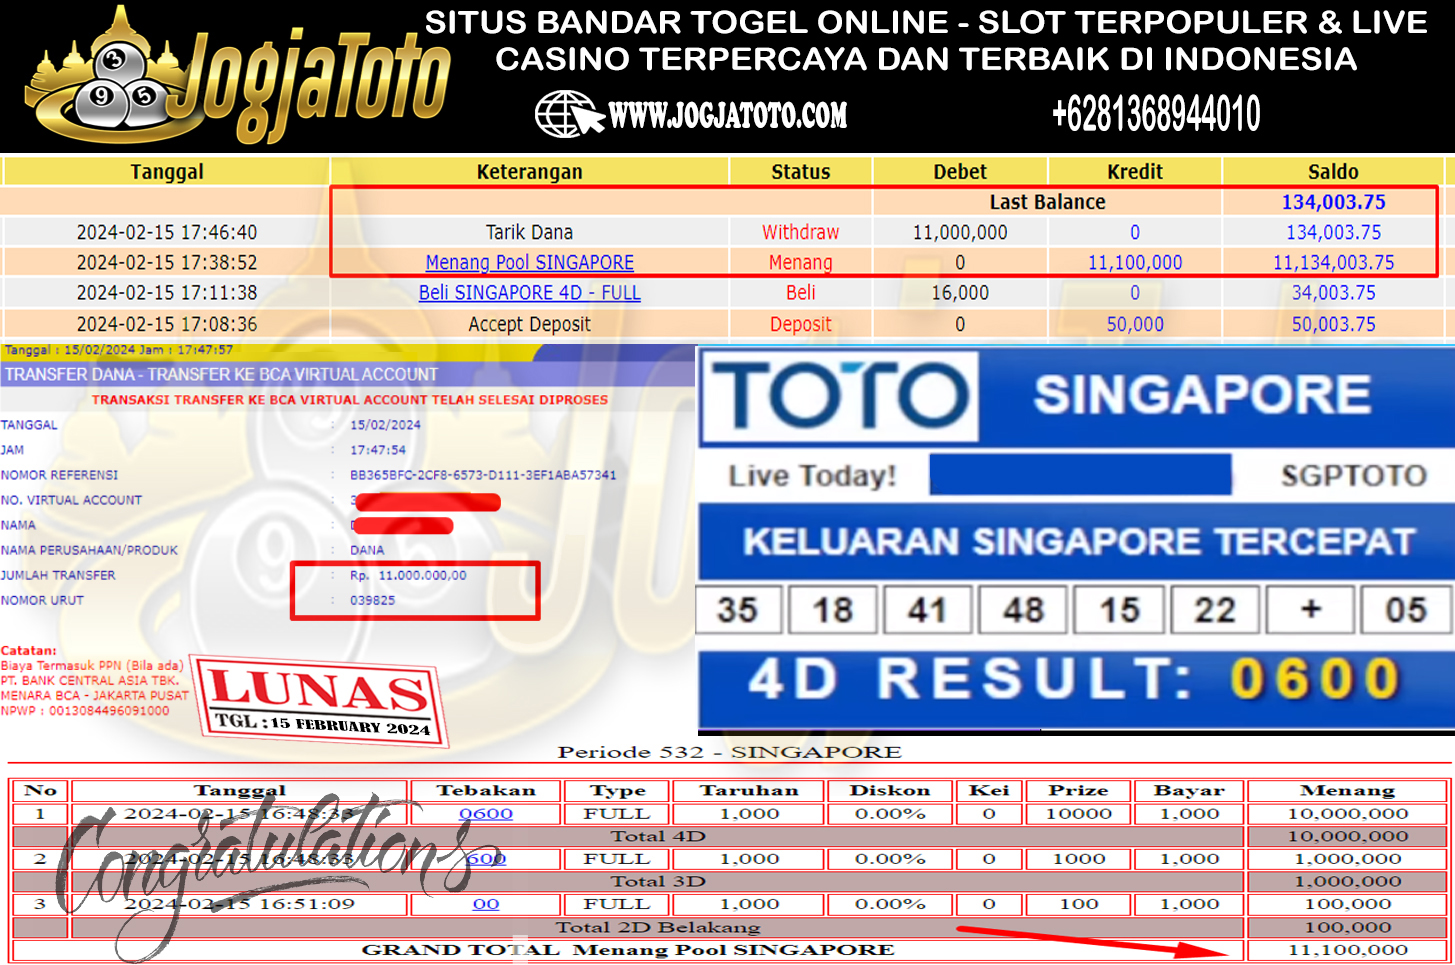Click the Keterangan column header
The height and width of the screenshot is (965, 1455).
[530, 172]
